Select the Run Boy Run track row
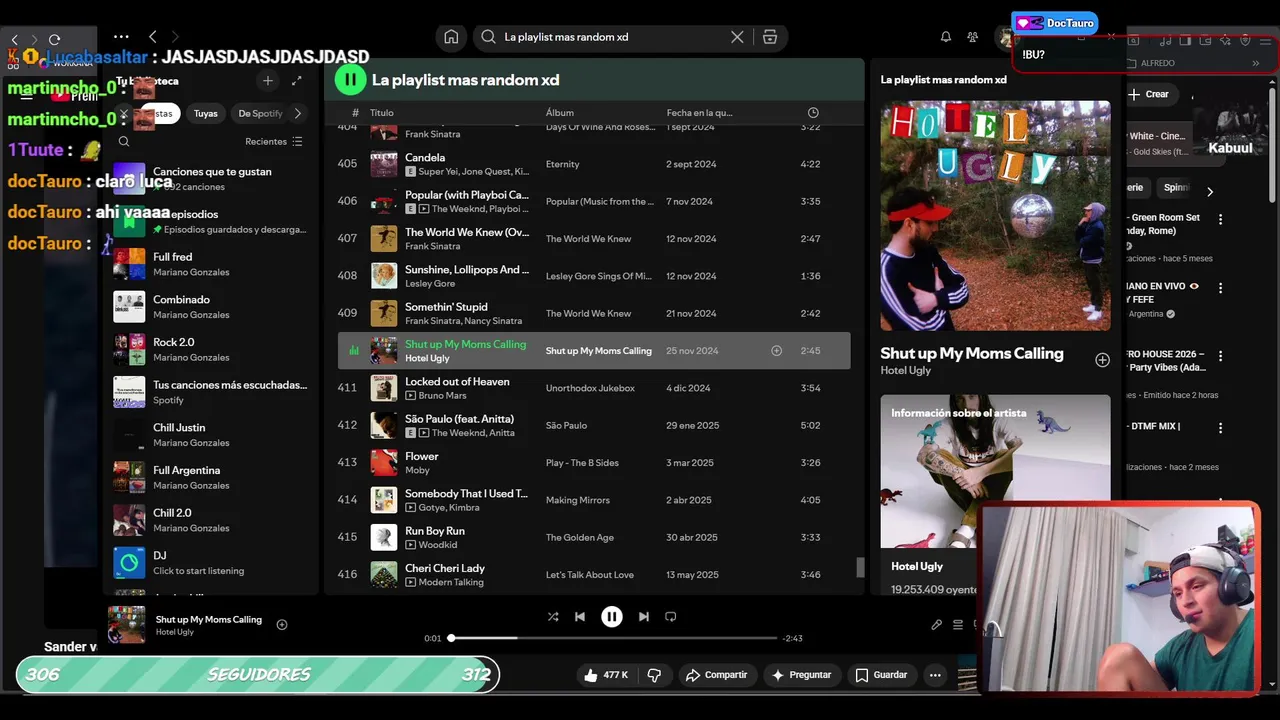The width and height of the screenshot is (1280, 720). coord(594,537)
